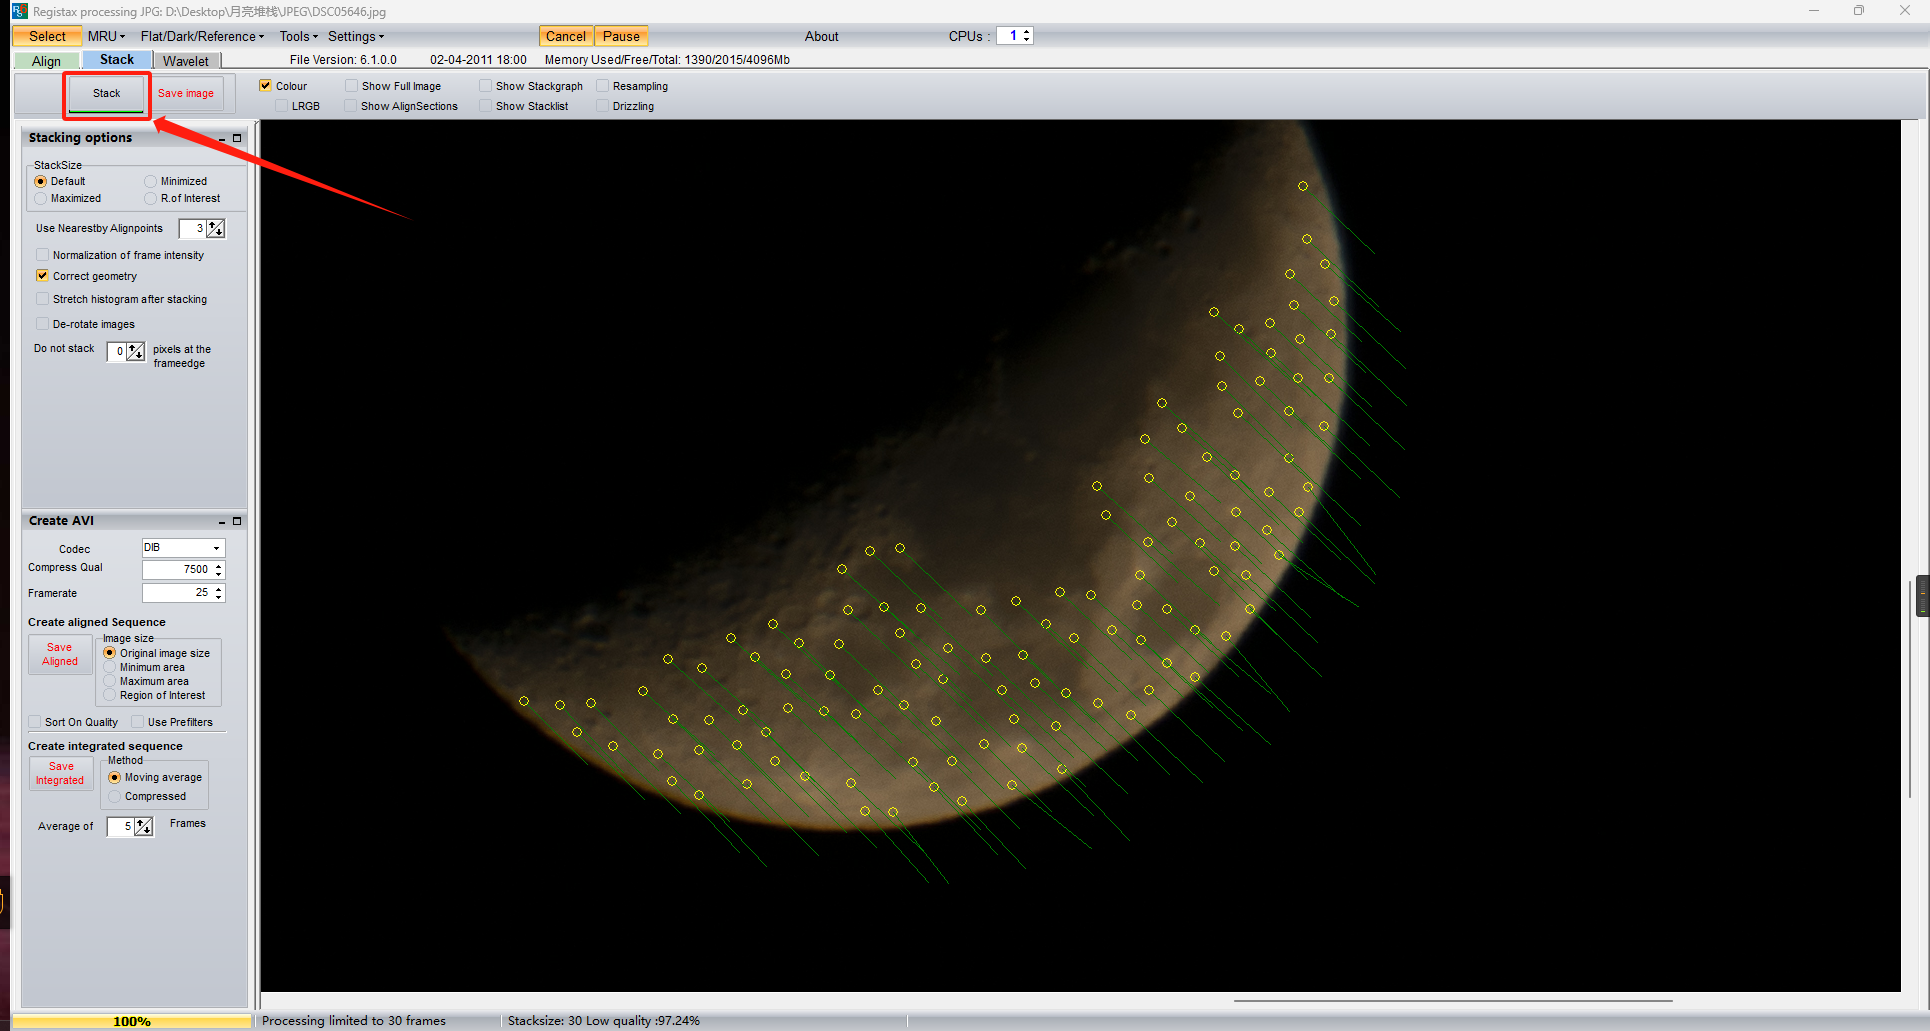
Task: Click the Compress Qual stepper arrows
Action: coord(218,570)
